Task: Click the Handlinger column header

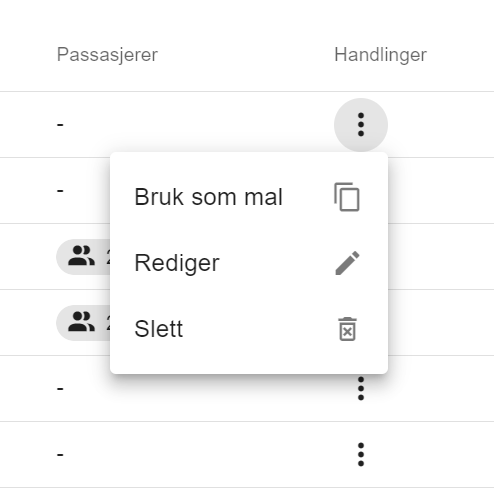Action: coord(380,54)
